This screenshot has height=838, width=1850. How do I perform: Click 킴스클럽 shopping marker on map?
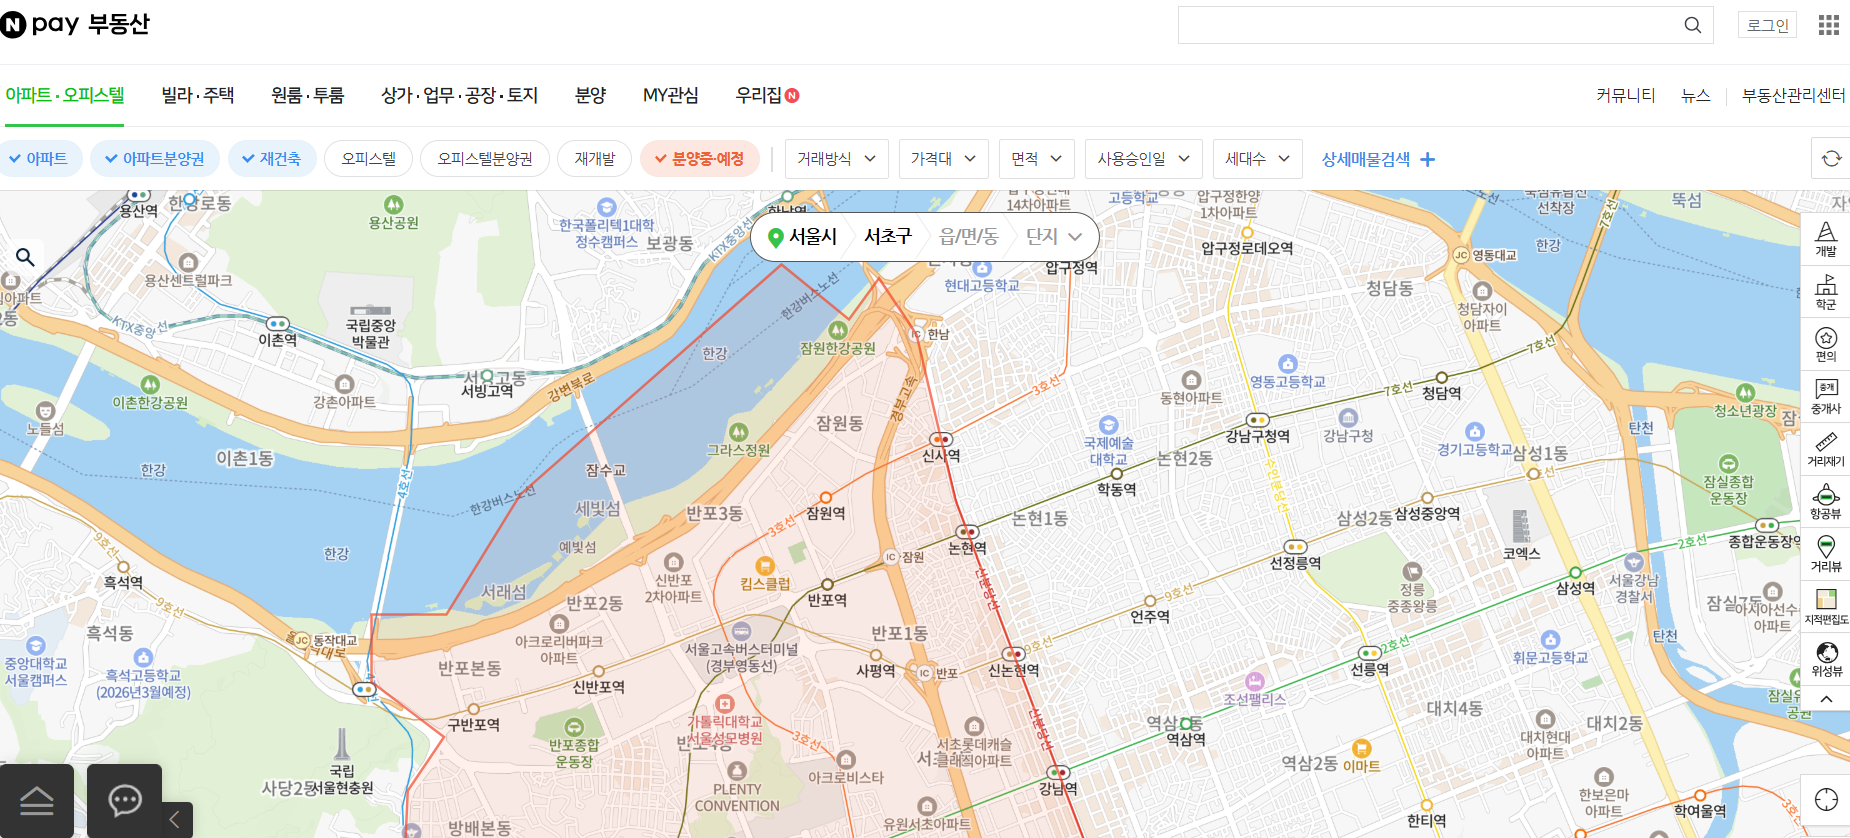(765, 575)
